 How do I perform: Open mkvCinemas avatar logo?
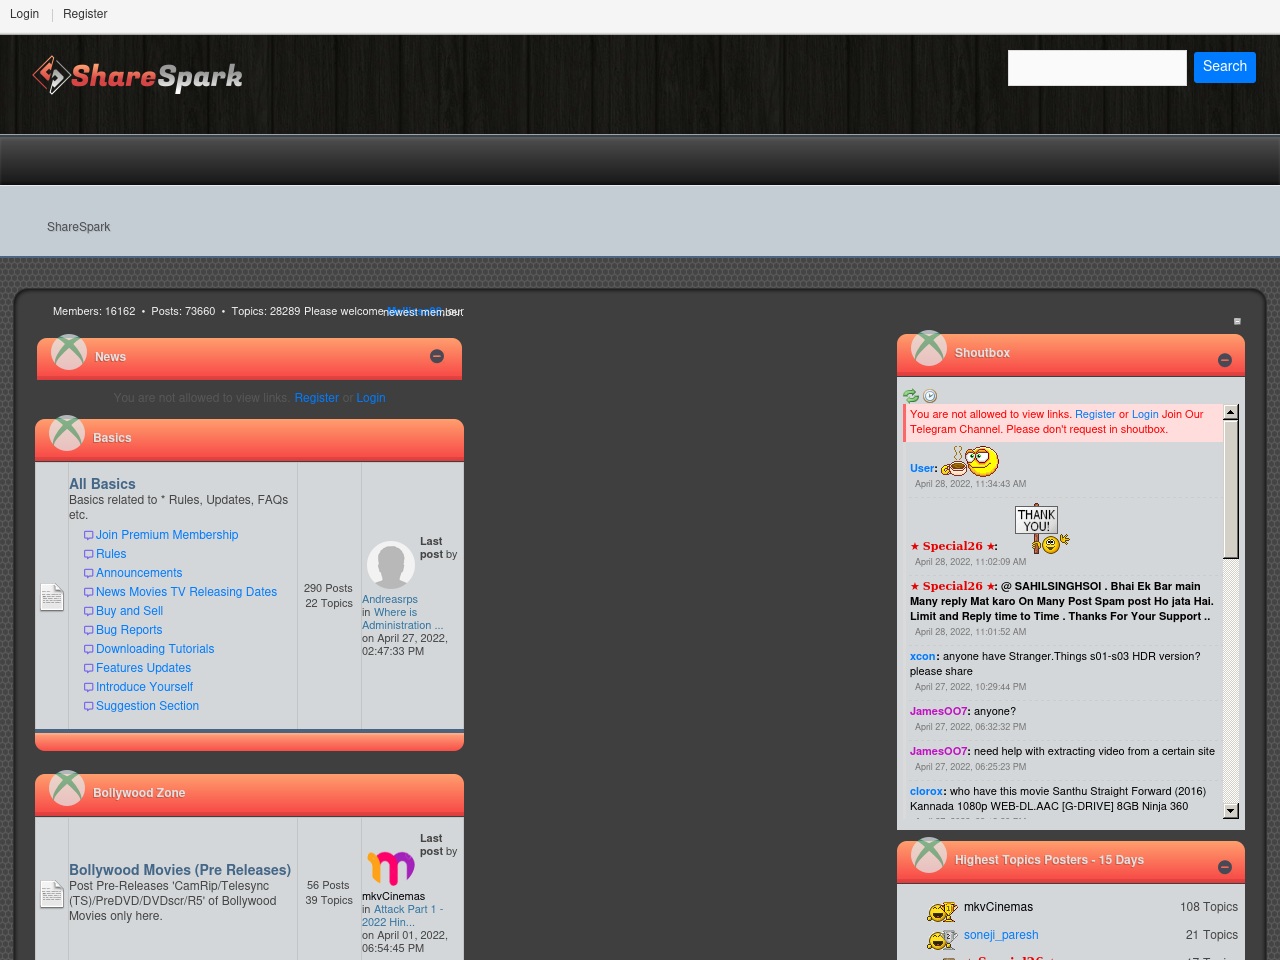pyautogui.click(x=391, y=868)
